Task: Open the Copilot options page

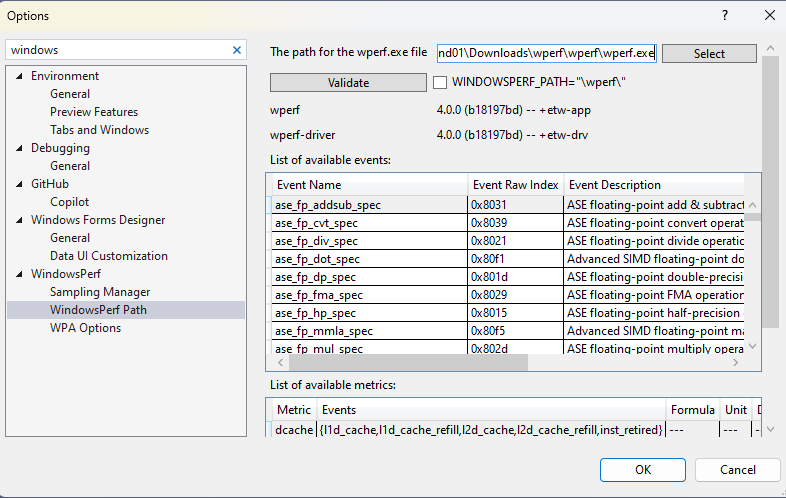Action: click(x=69, y=202)
